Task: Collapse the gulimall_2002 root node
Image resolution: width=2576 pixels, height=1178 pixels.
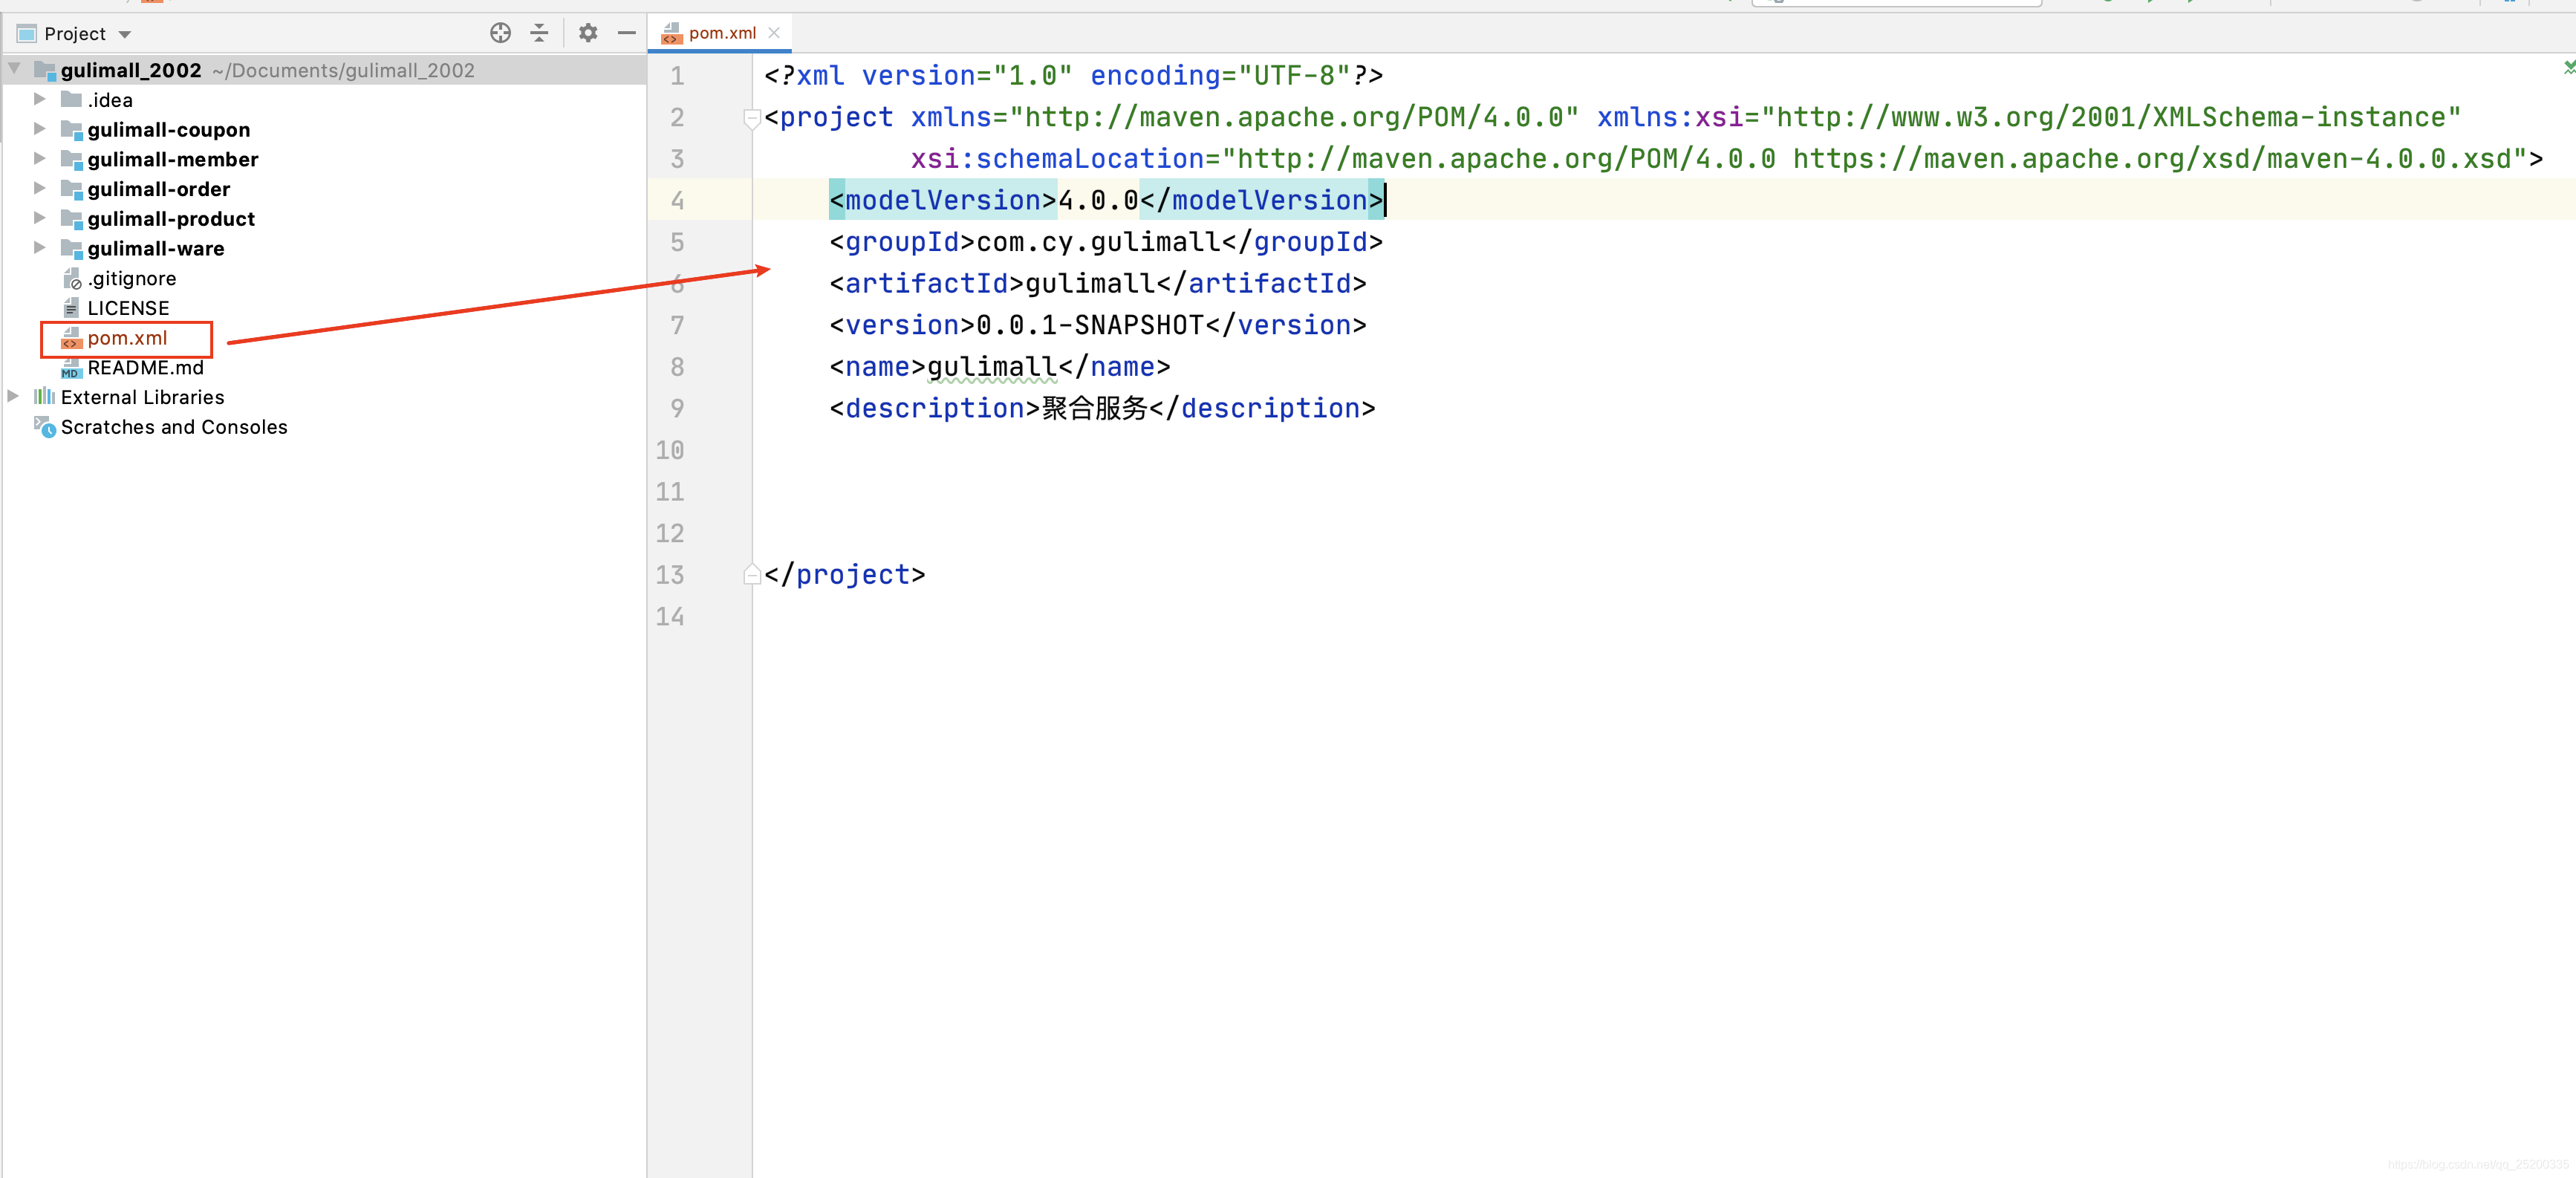Action: (x=14, y=69)
